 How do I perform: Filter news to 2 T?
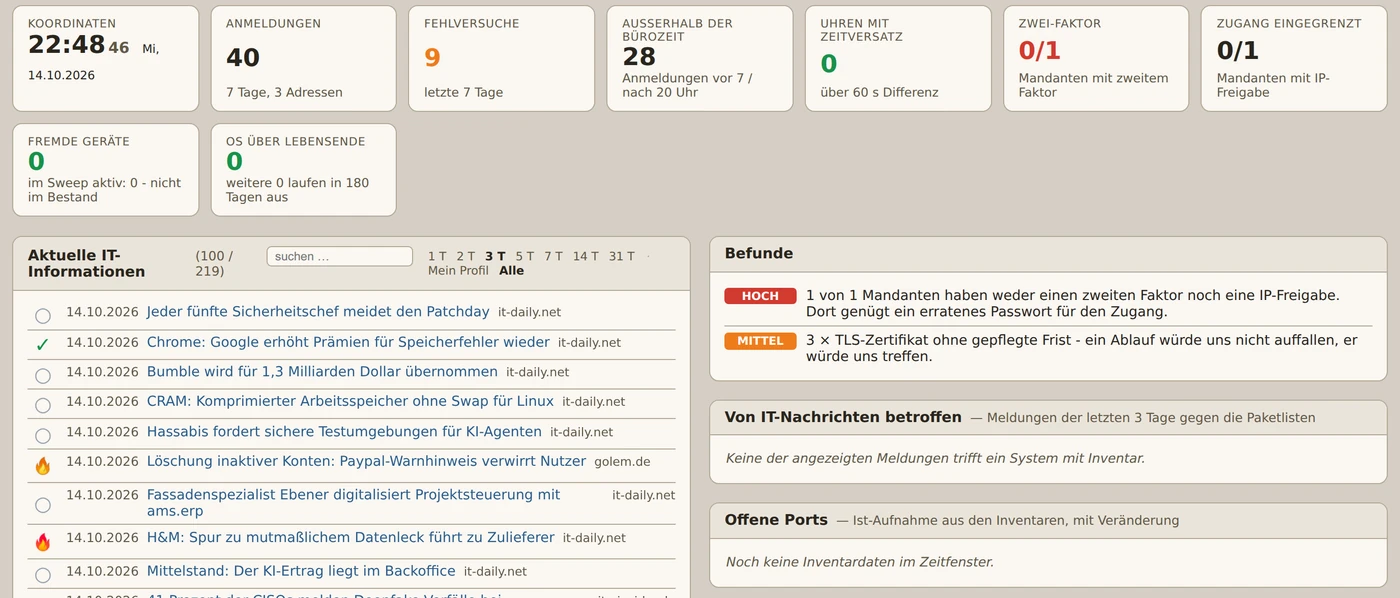[x=466, y=256]
